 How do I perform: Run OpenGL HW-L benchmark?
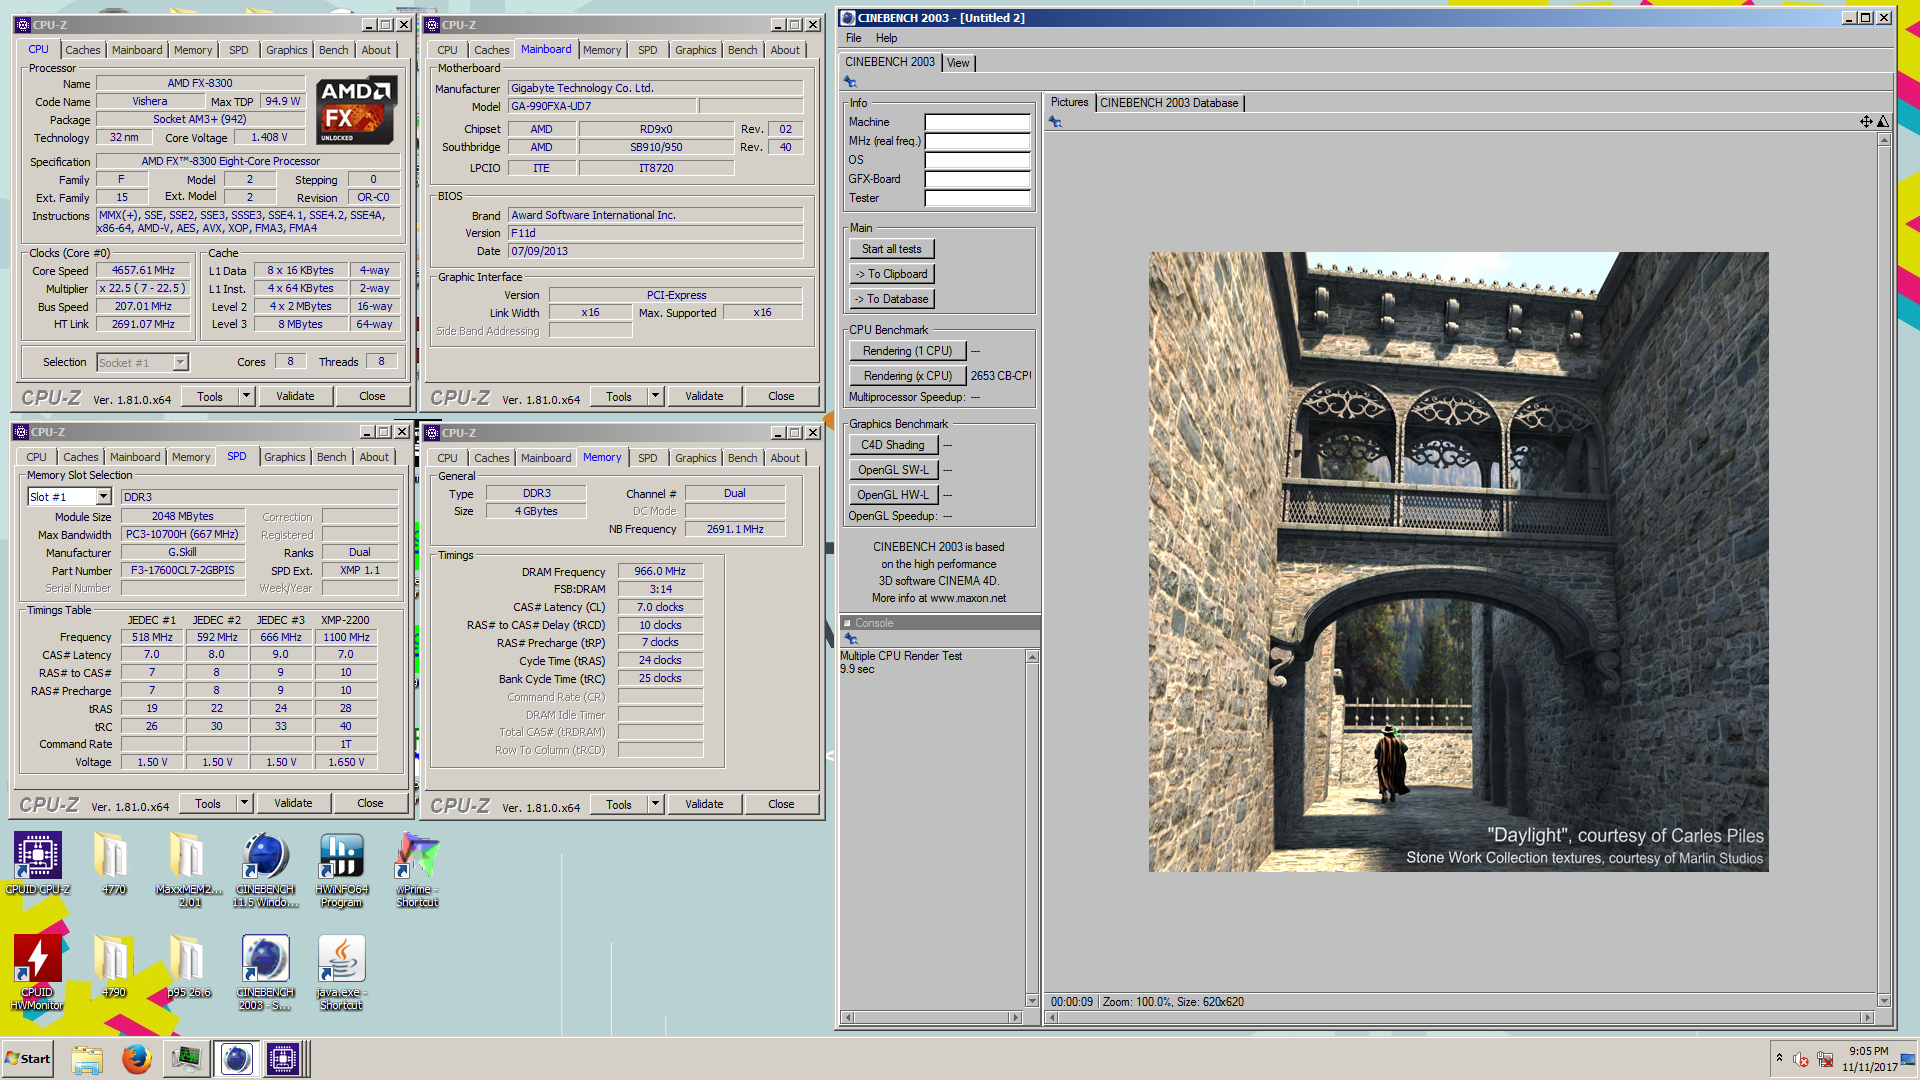click(x=893, y=495)
